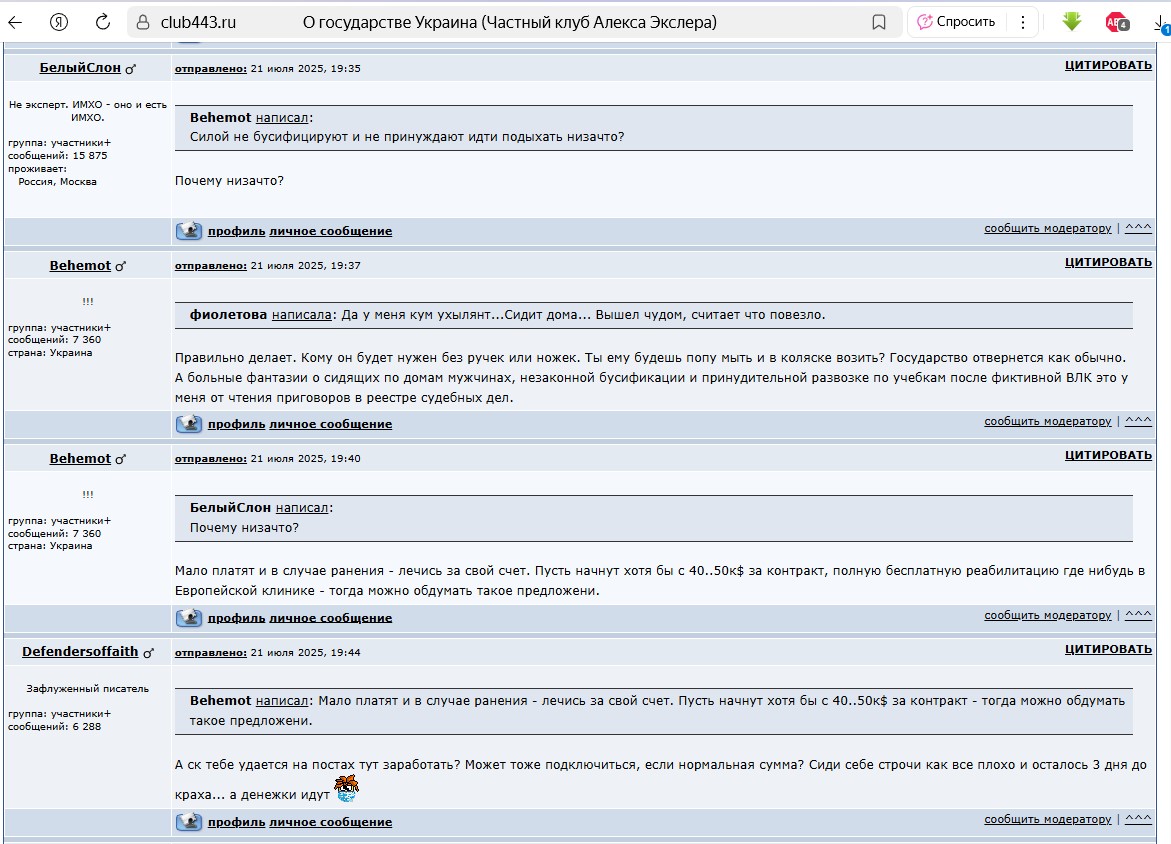
Task: Click ЦИТИРОВАТЬ on БелыйСлон's 19:35 post
Action: coord(1108,65)
